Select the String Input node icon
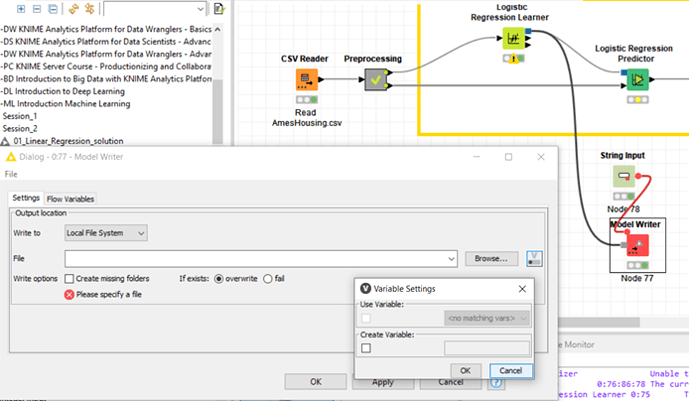 tap(624, 176)
